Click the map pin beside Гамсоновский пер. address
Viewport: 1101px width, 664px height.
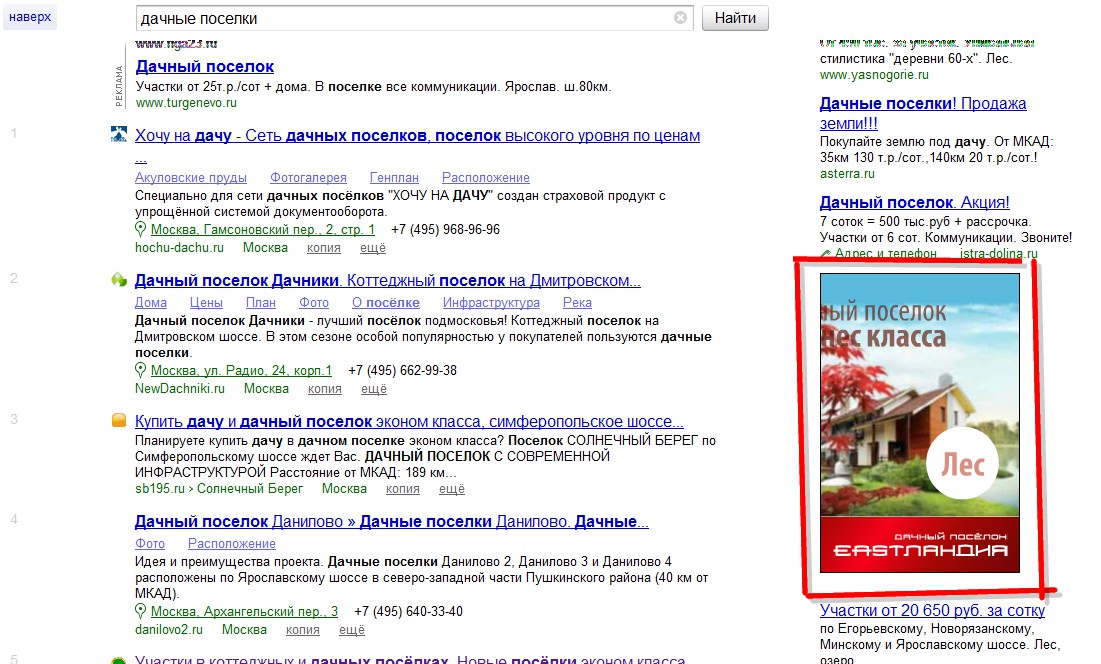pos(140,229)
